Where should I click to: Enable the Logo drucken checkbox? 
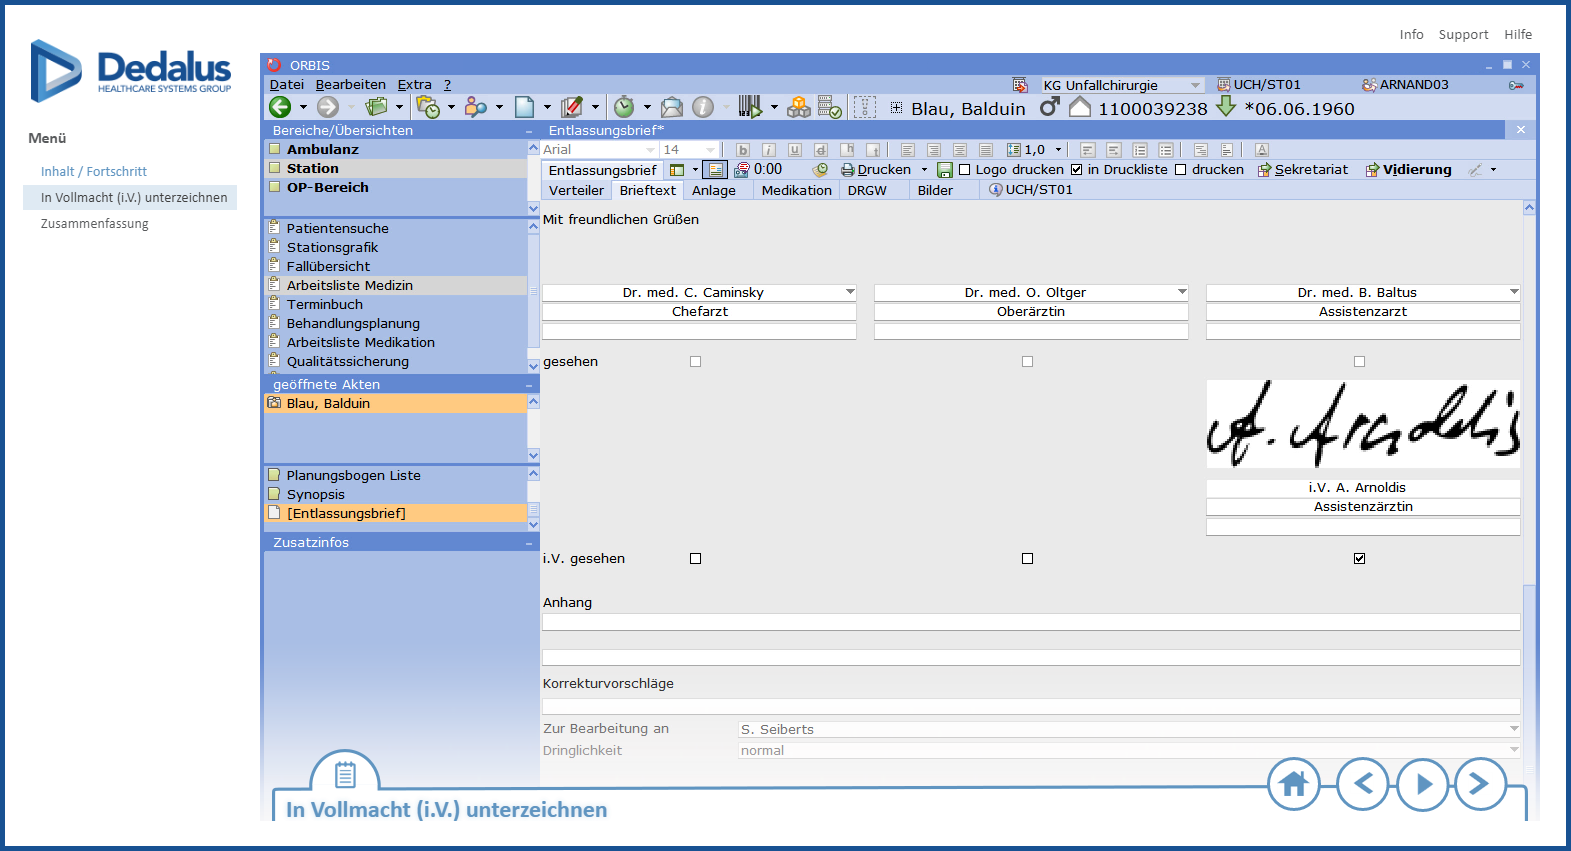click(965, 170)
